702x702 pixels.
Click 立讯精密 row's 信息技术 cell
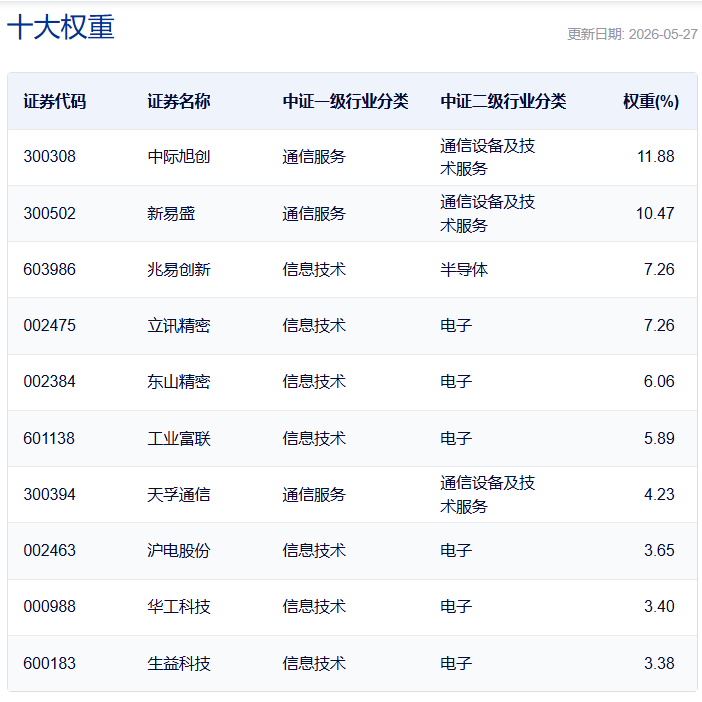click(x=314, y=325)
